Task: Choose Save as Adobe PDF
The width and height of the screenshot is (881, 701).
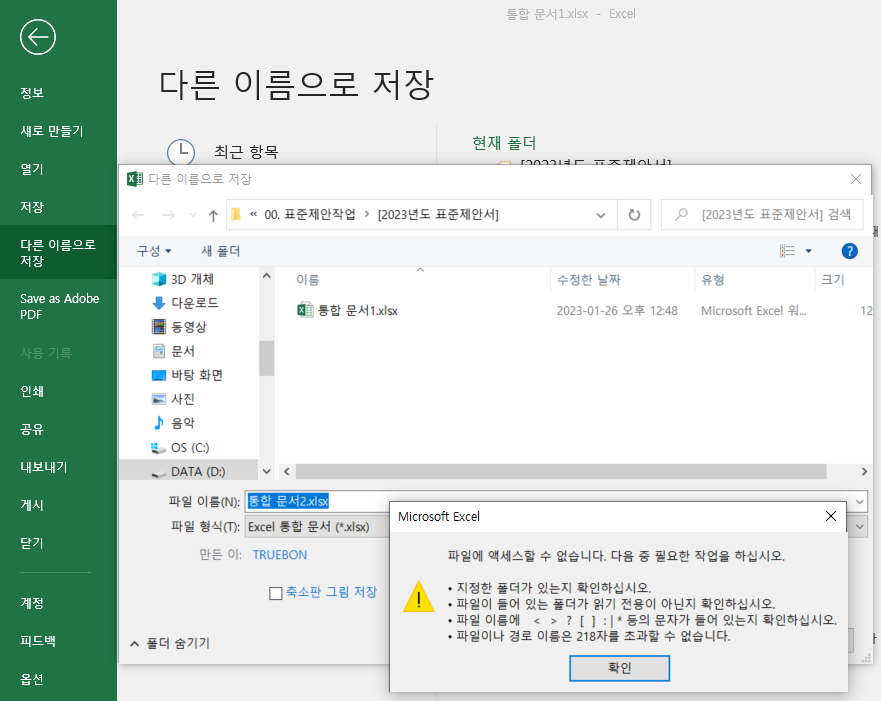Action: pyautogui.click(x=58, y=306)
